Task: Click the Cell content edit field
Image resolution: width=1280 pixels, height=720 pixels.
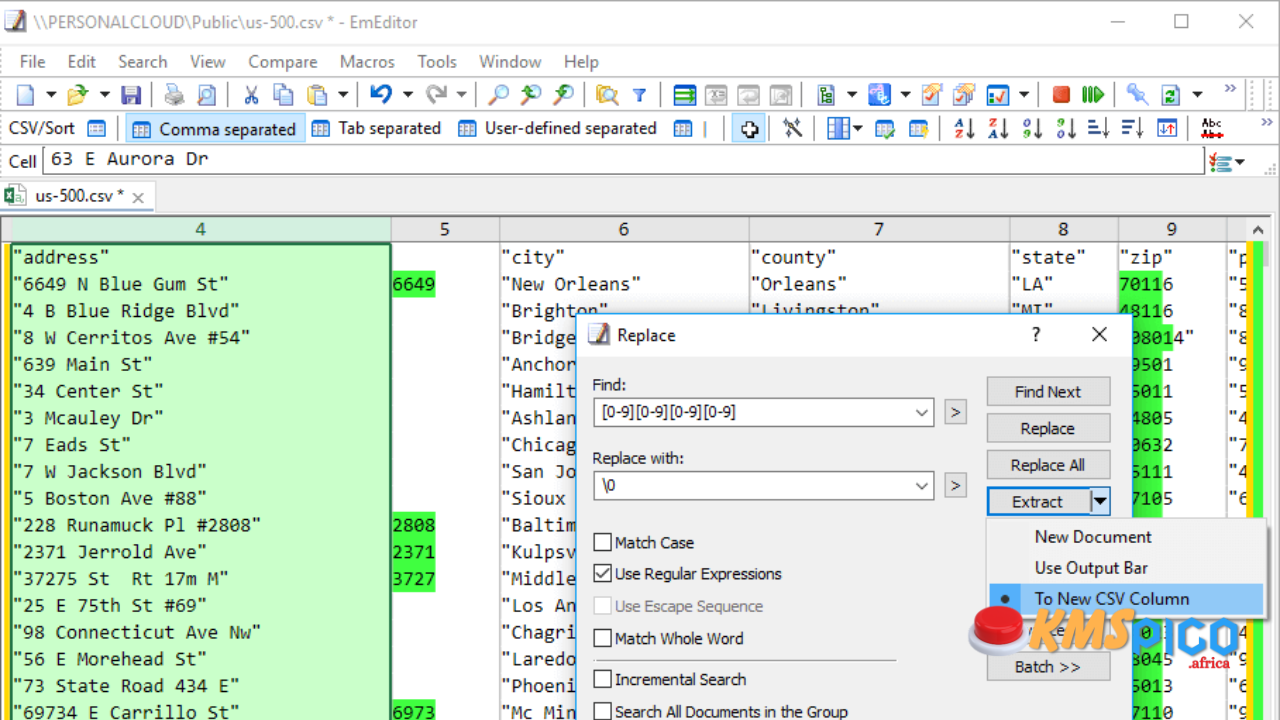Action: tap(623, 159)
